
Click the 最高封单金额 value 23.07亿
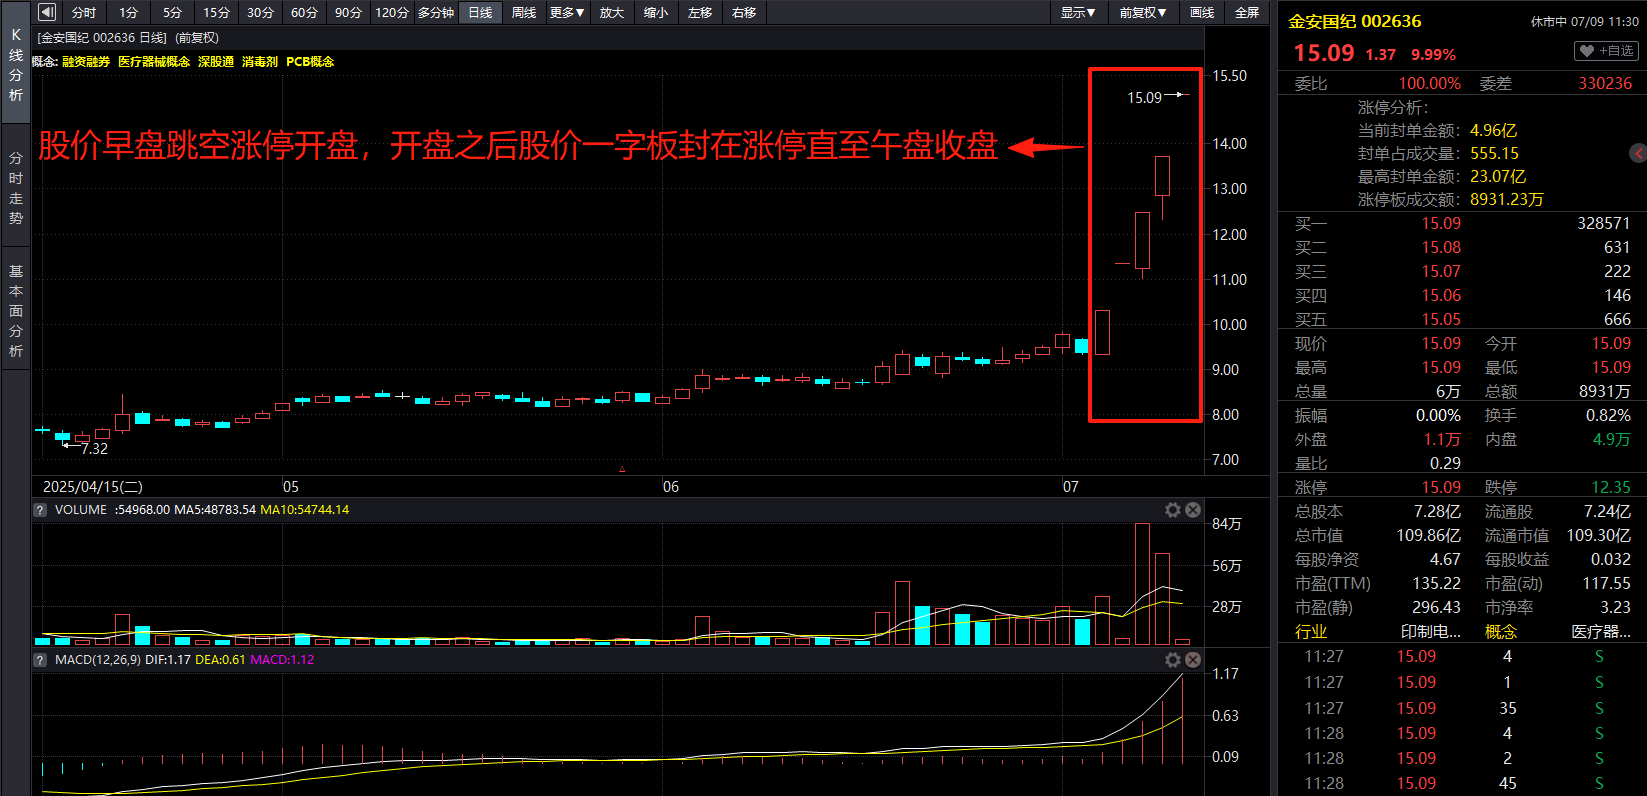pos(1498,177)
